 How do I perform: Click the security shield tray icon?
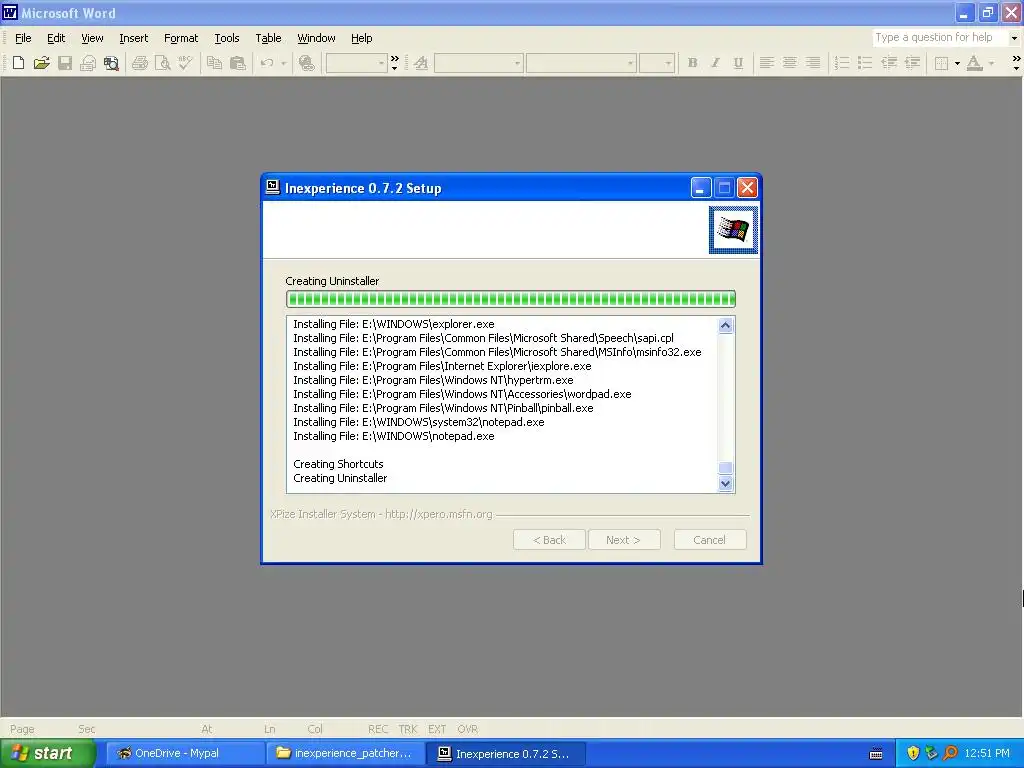coord(913,753)
